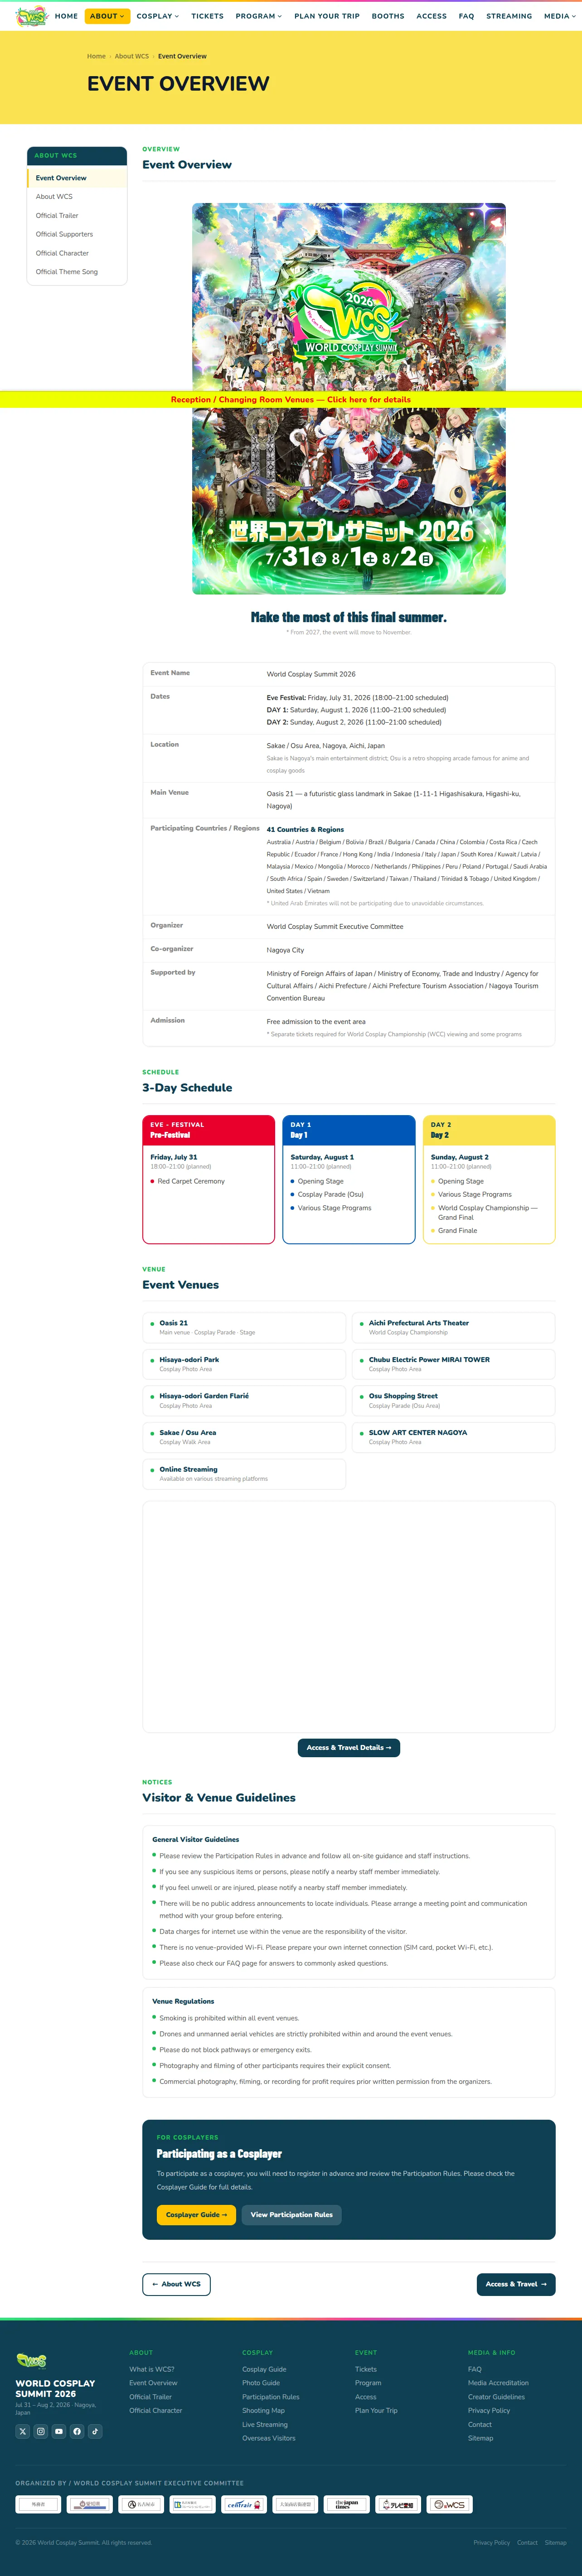Viewport: 582px width, 2576px height.
Task: Open PLAN YOUR TRIP in the navbar
Action: pos(327,16)
